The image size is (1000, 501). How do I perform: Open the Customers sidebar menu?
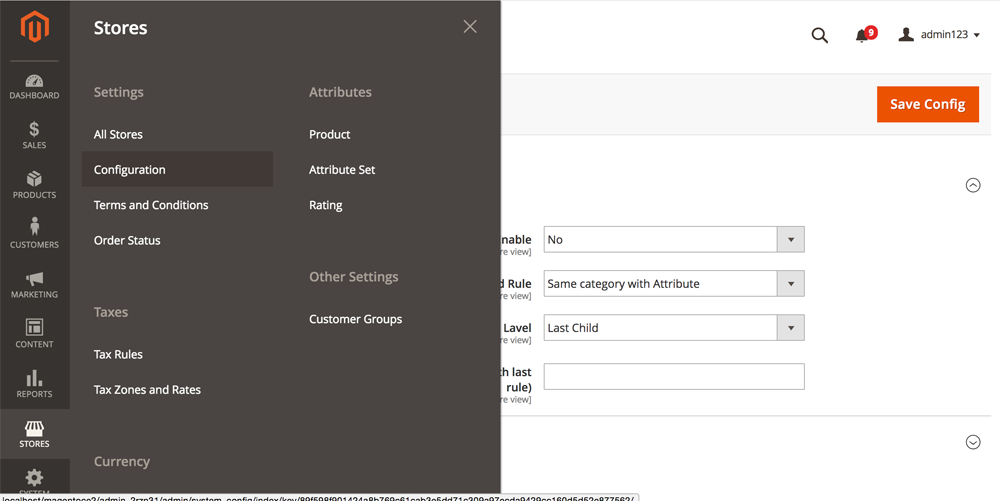pos(34,233)
